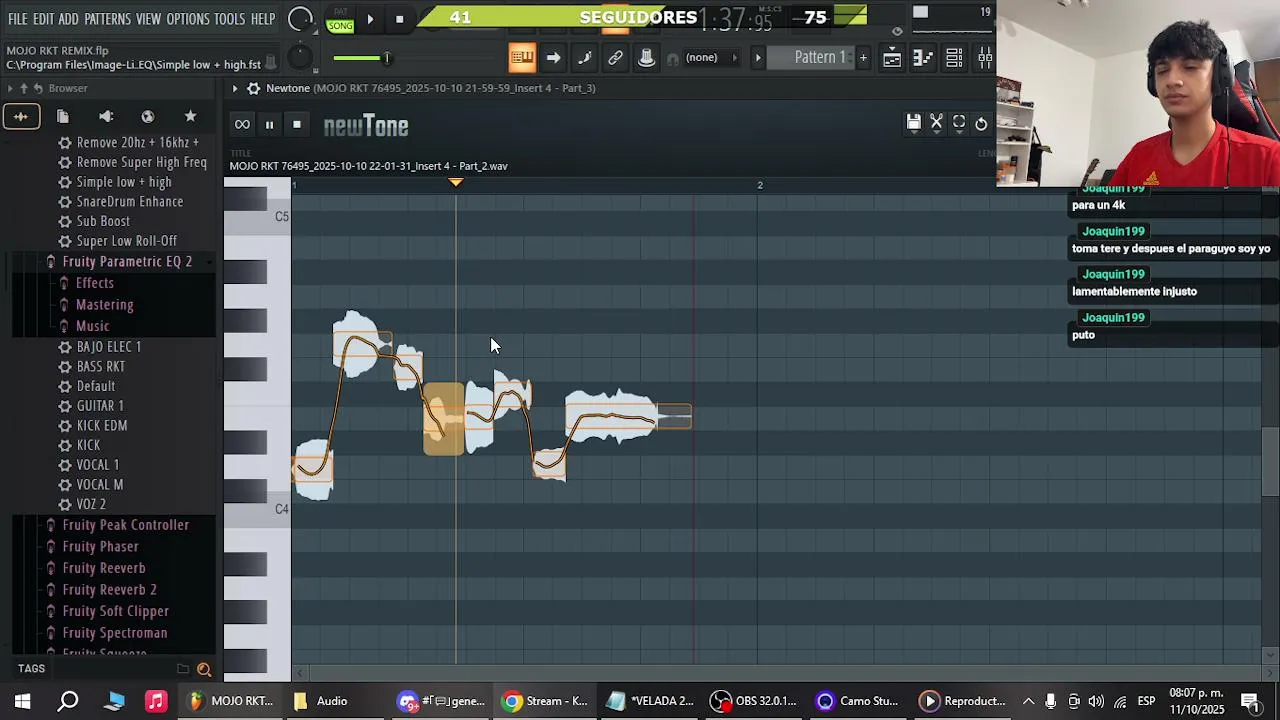
Task: Open the ADD menu
Action: point(68,19)
